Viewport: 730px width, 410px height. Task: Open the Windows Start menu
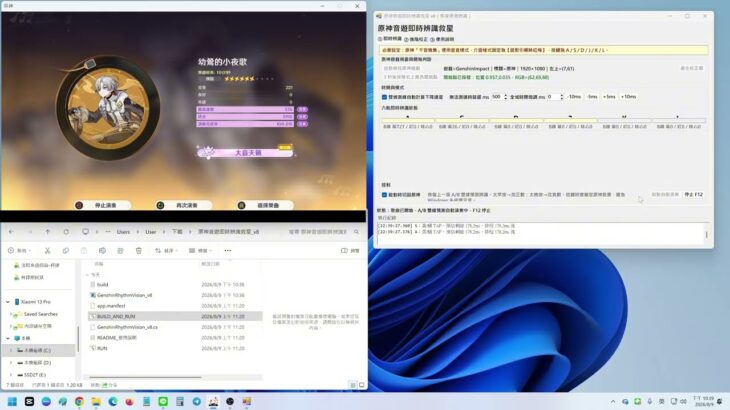click(13, 401)
